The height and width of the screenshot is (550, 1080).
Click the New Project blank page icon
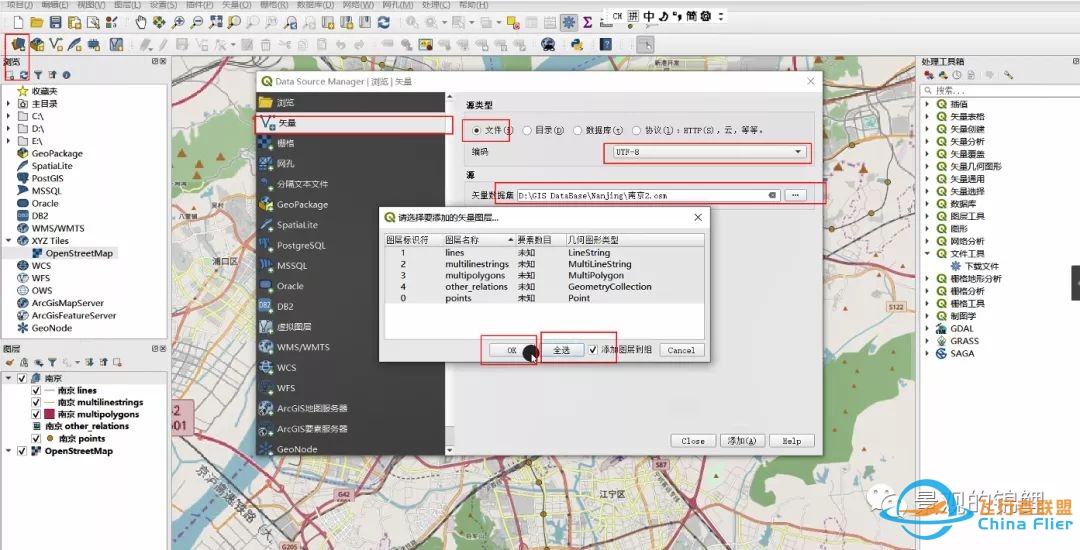coord(18,23)
